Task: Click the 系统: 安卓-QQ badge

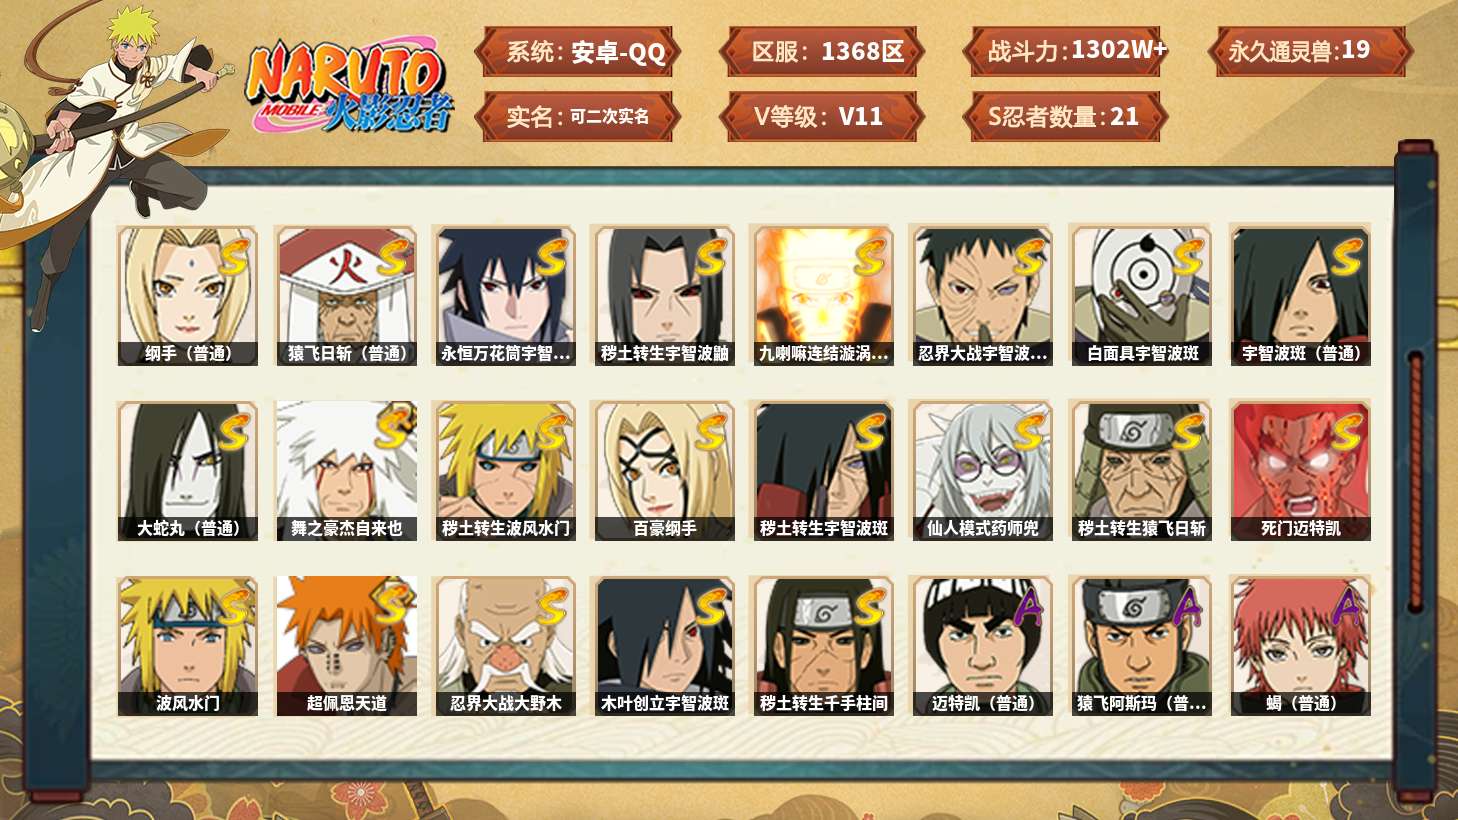Action: [x=578, y=51]
